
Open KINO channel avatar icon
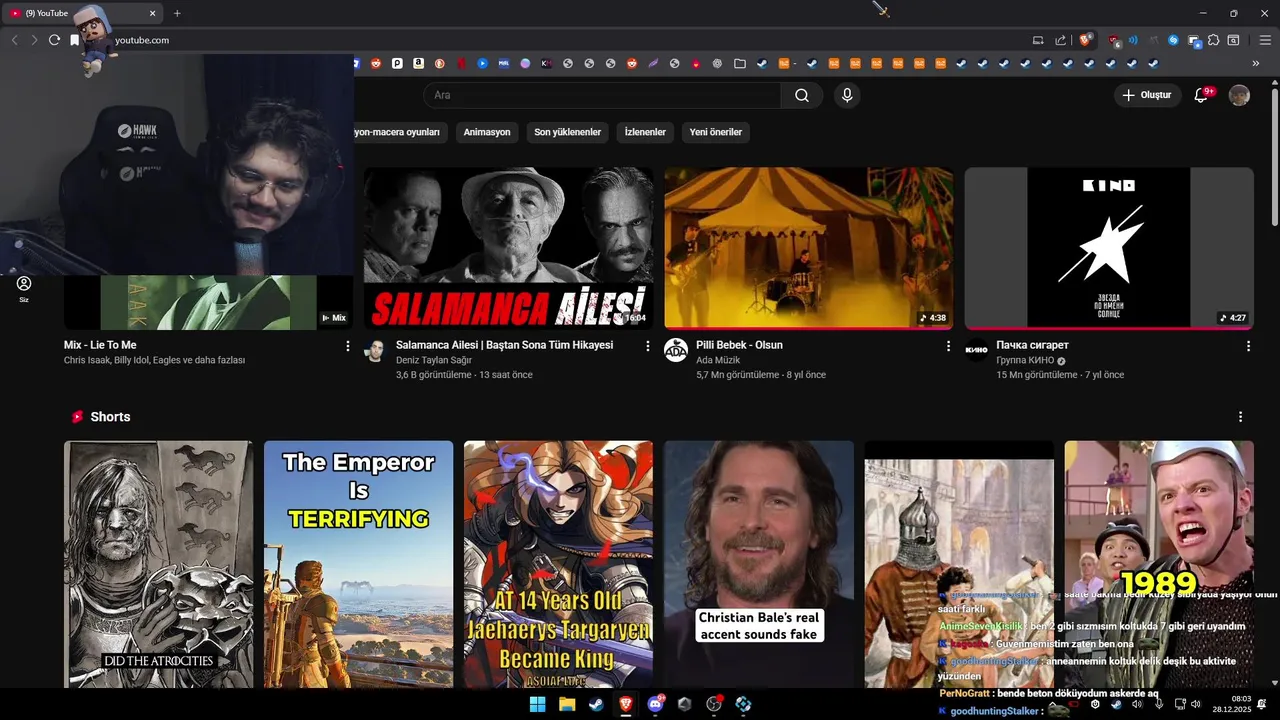976,350
